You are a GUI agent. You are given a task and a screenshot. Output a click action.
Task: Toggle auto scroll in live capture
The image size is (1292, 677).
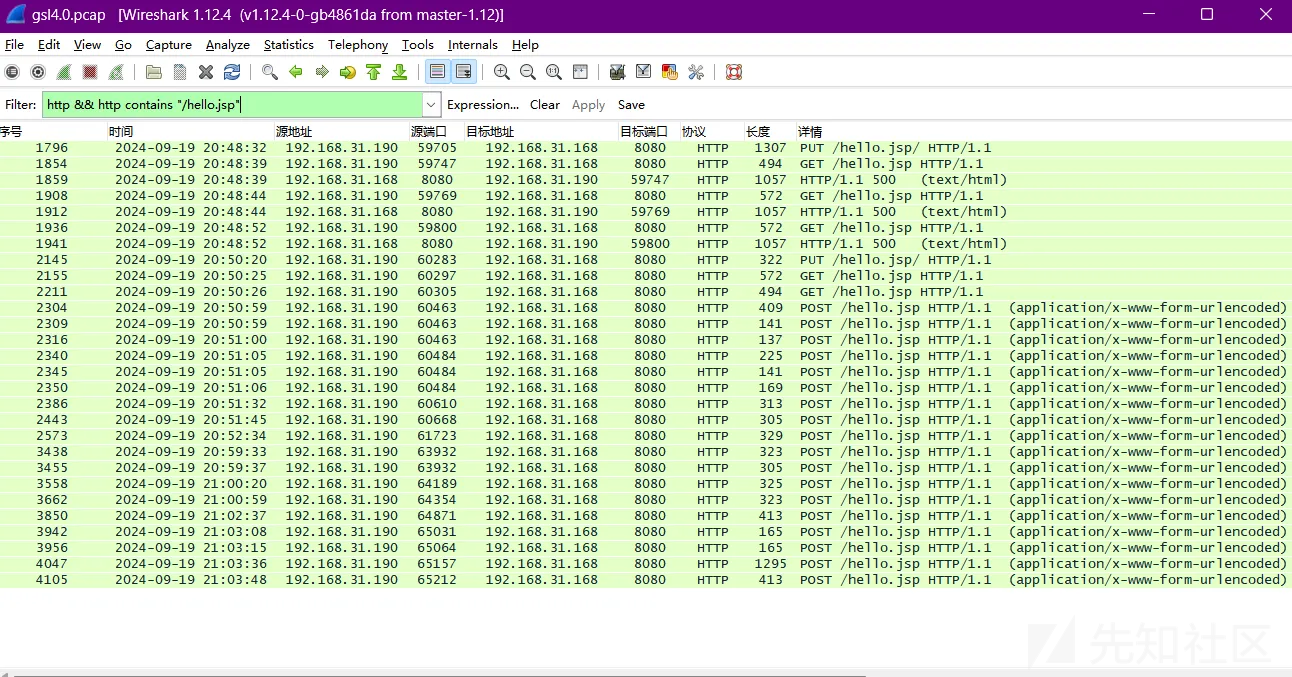pos(464,72)
